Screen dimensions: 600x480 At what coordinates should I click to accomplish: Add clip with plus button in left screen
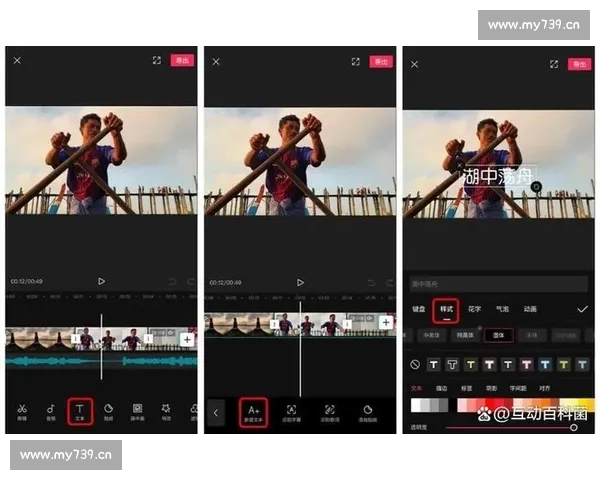click(187, 339)
